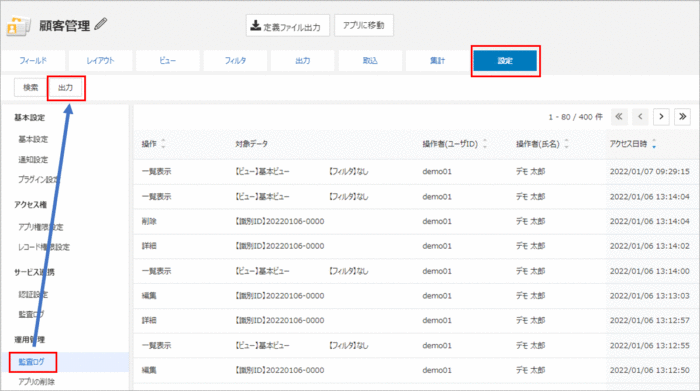The image size is (700, 391).
Task: Click the 対象データ column header
Action: click(x=252, y=144)
